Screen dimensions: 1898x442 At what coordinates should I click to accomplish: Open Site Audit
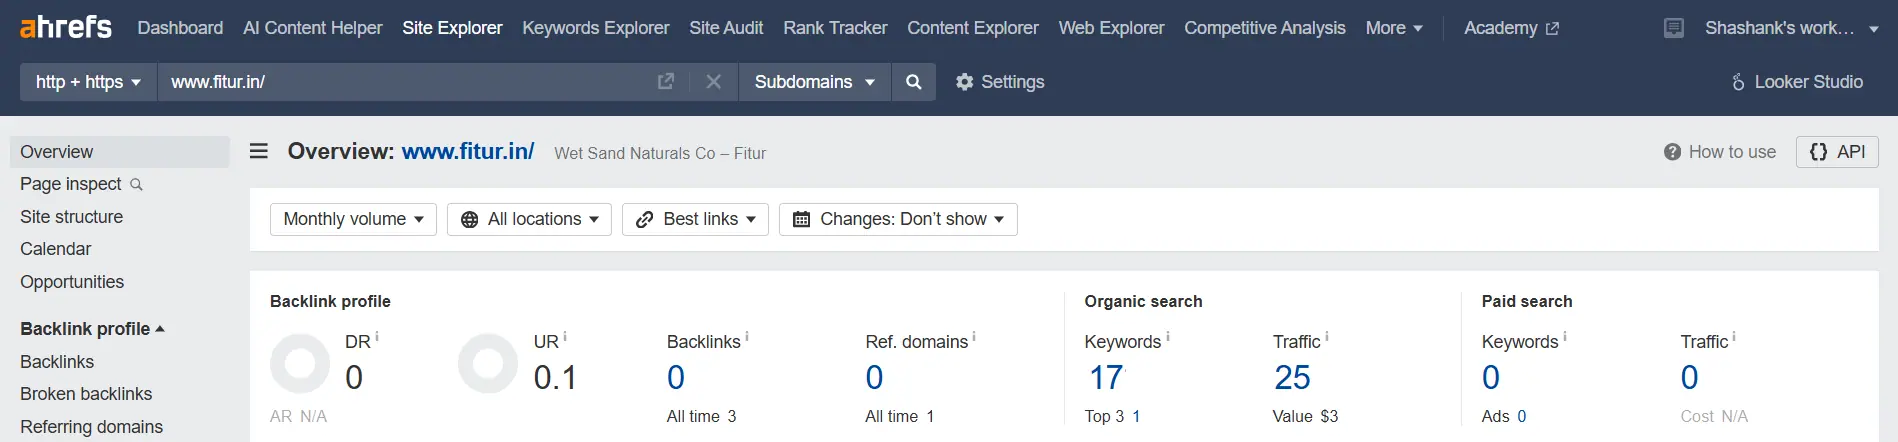[726, 28]
